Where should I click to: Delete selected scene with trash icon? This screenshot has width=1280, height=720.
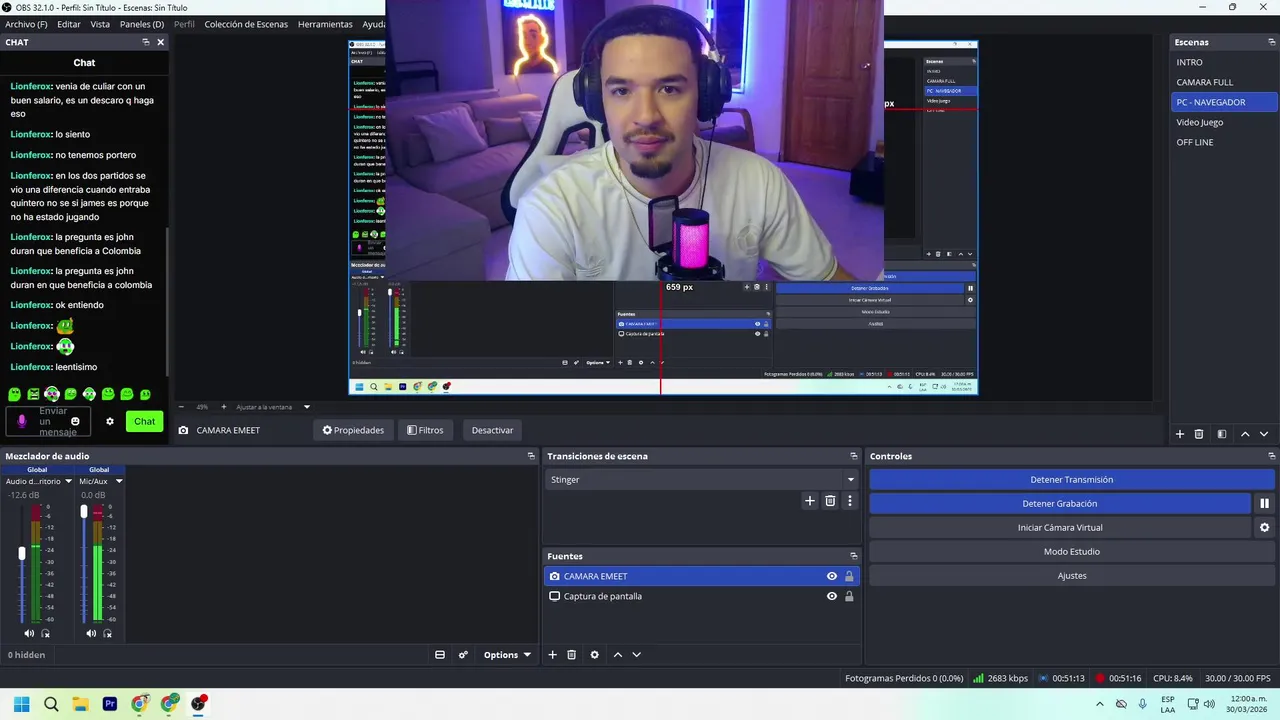pyautogui.click(x=1199, y=434)
